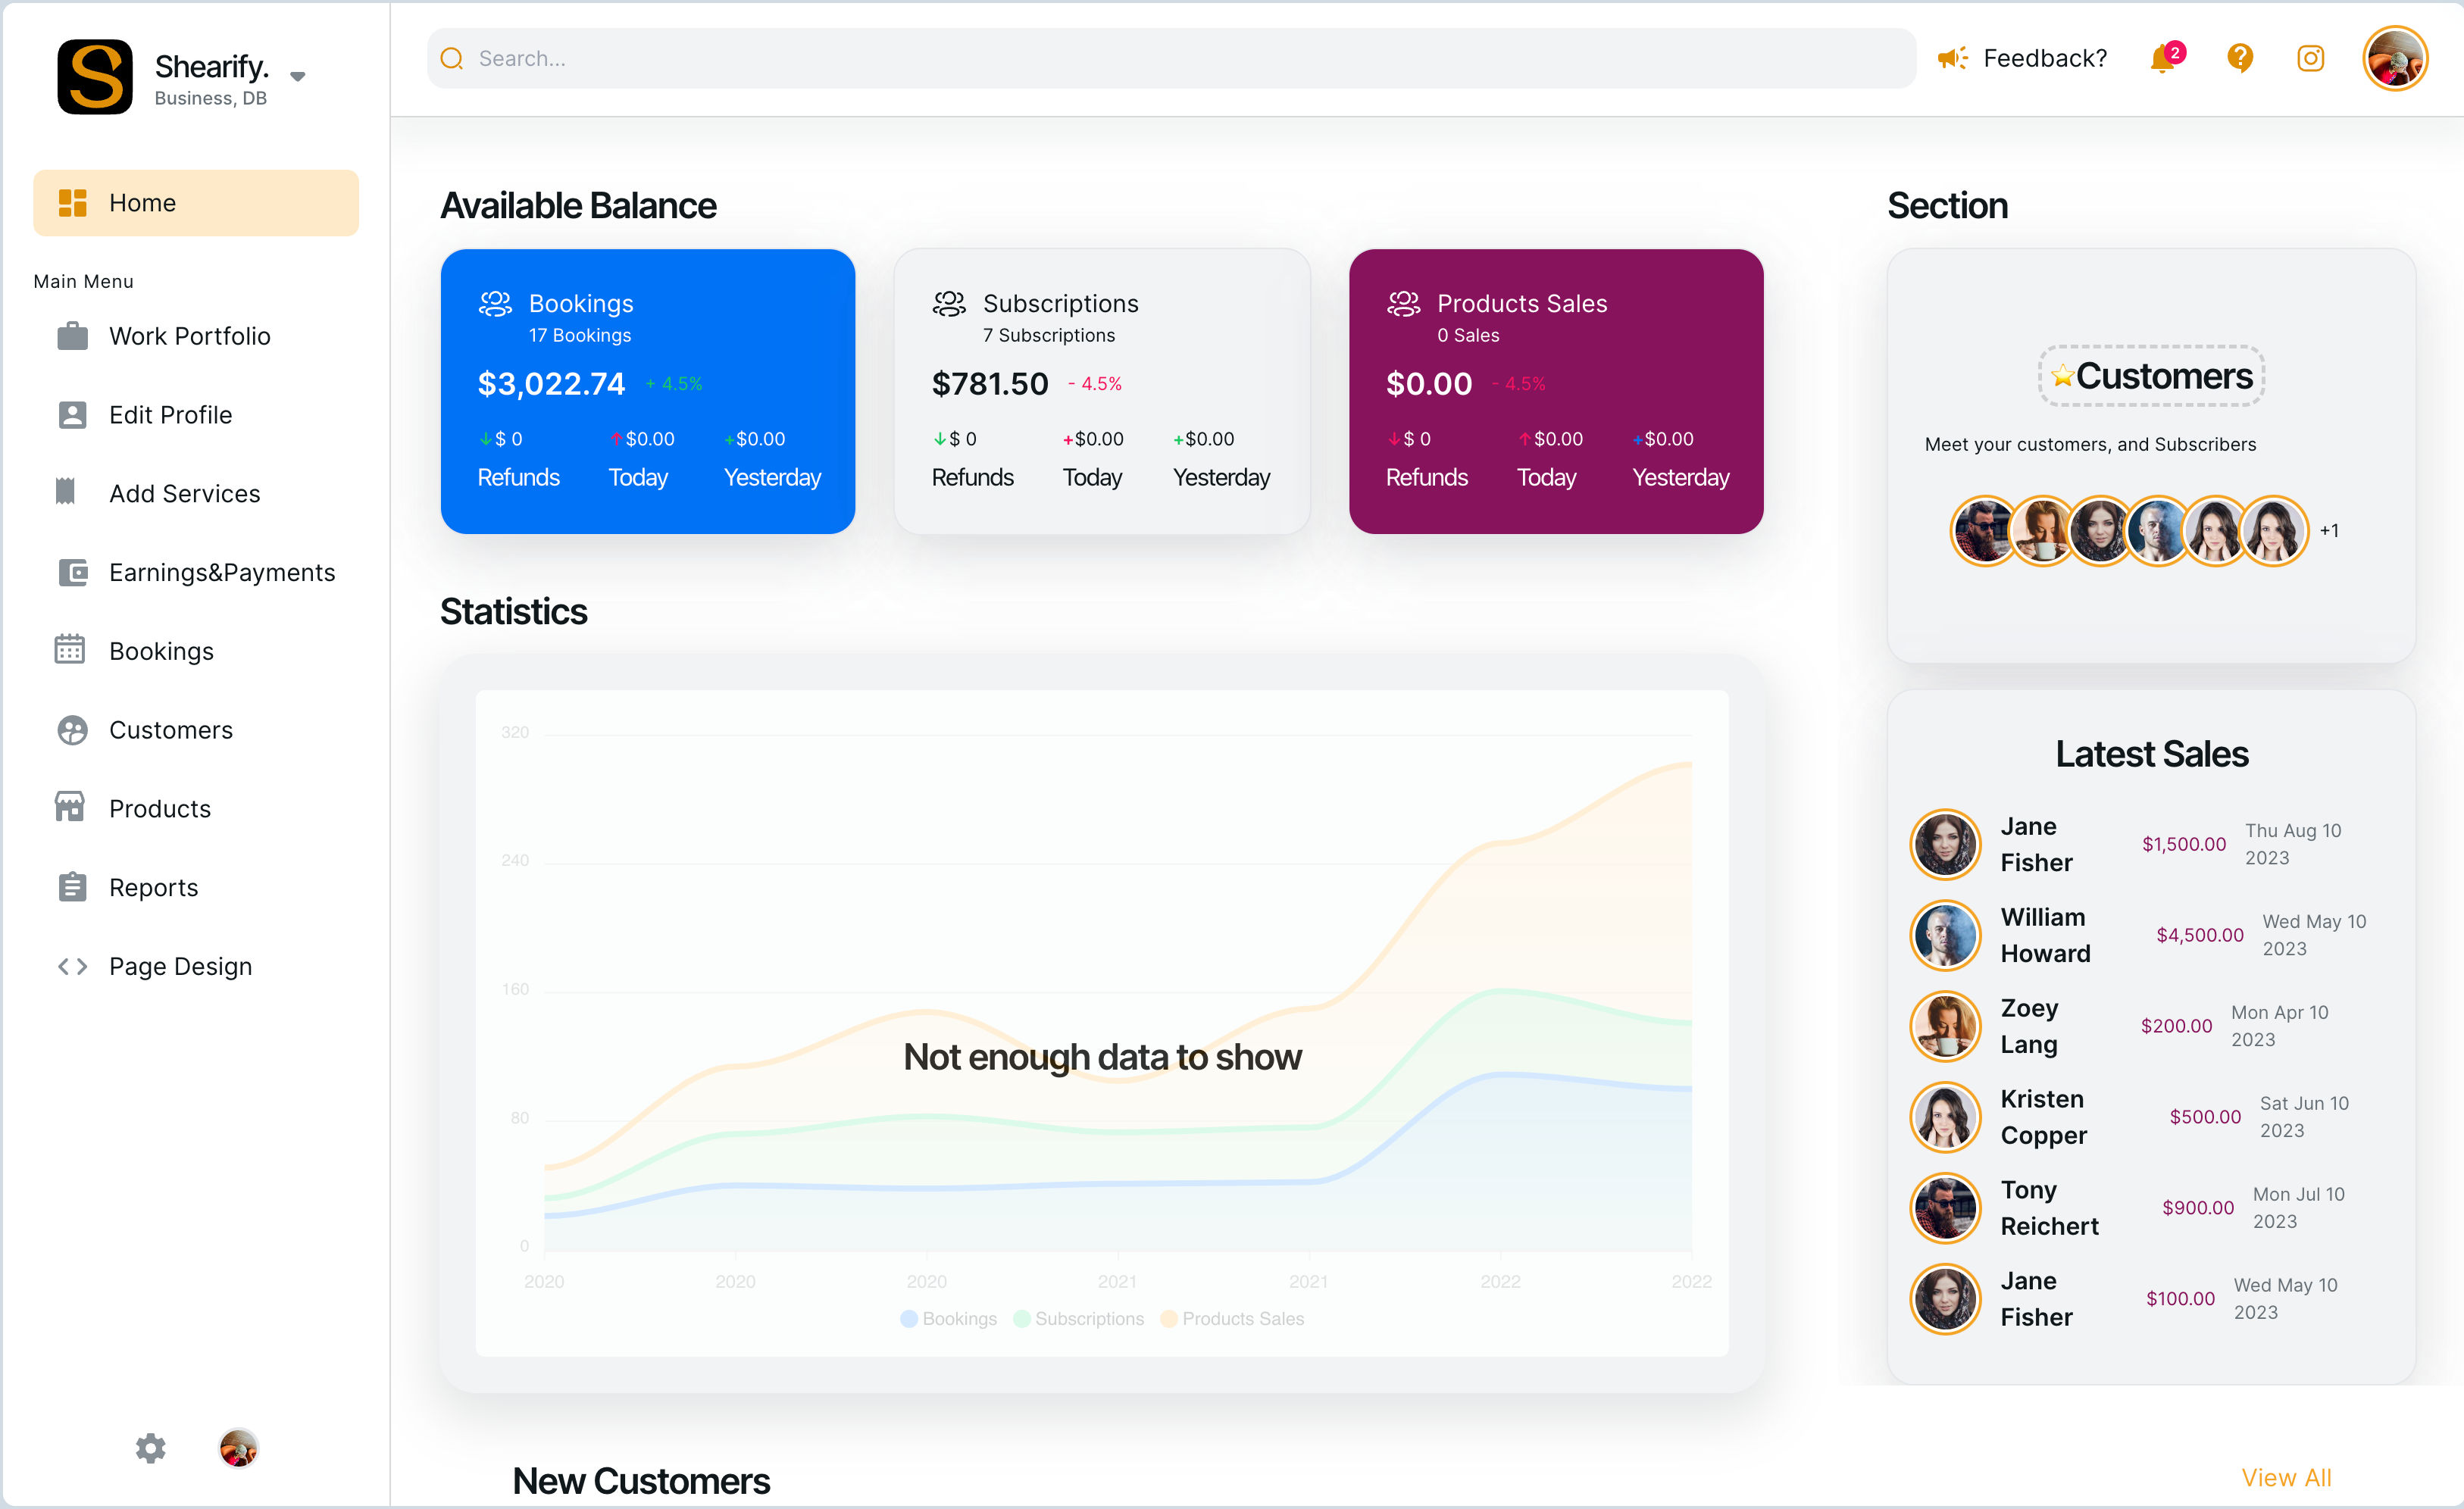Click the search input field
2464x1509 pixels.
pyautogui.click(x=1162, y=58)
